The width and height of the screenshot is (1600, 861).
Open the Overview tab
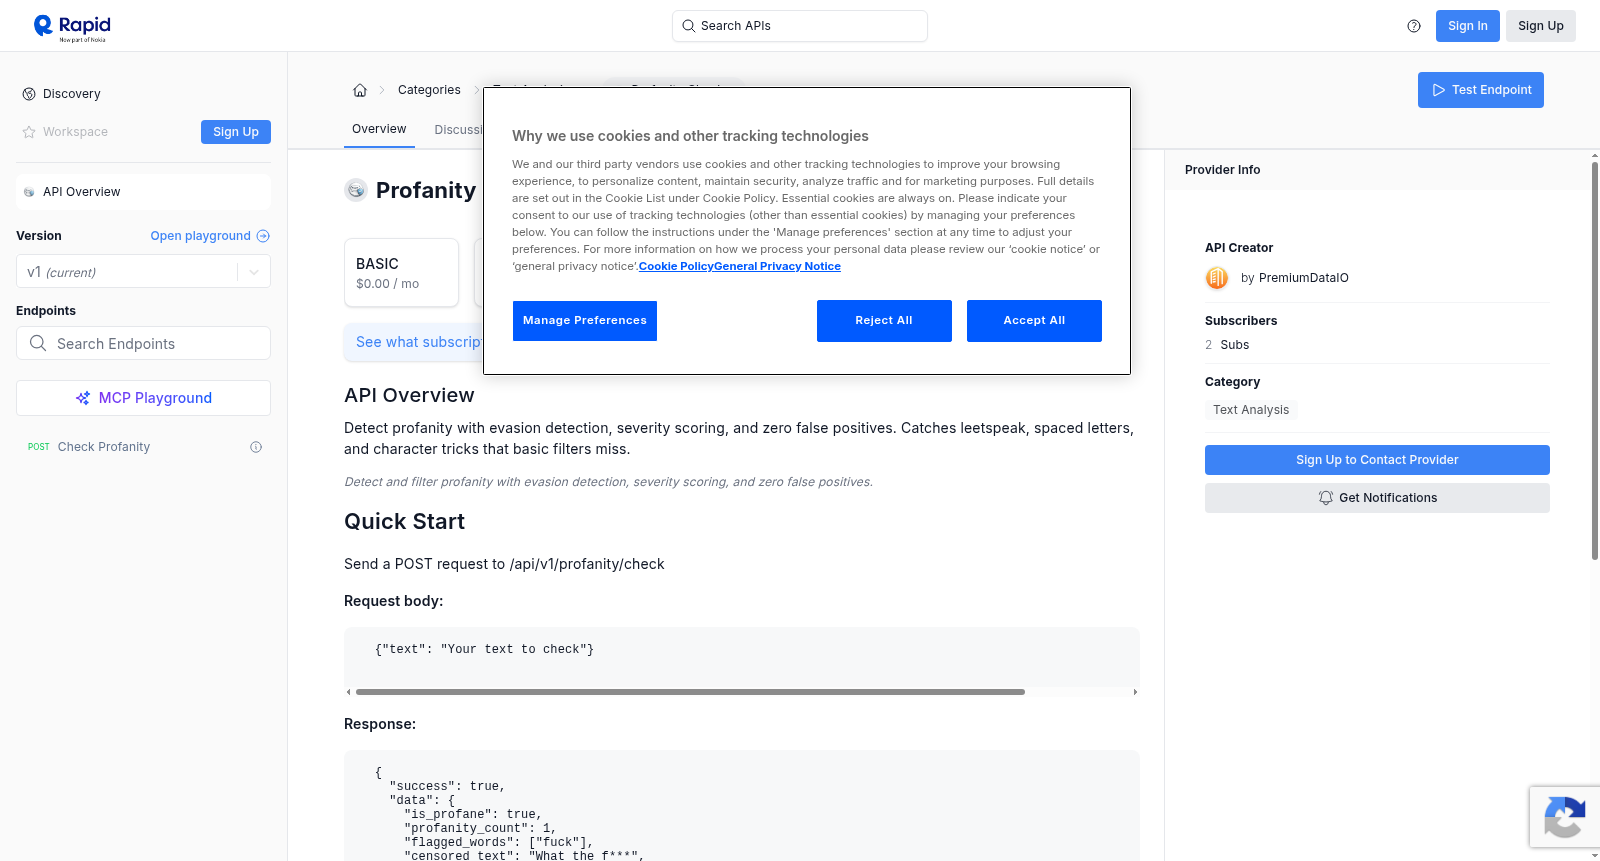[x=379, y=129]
